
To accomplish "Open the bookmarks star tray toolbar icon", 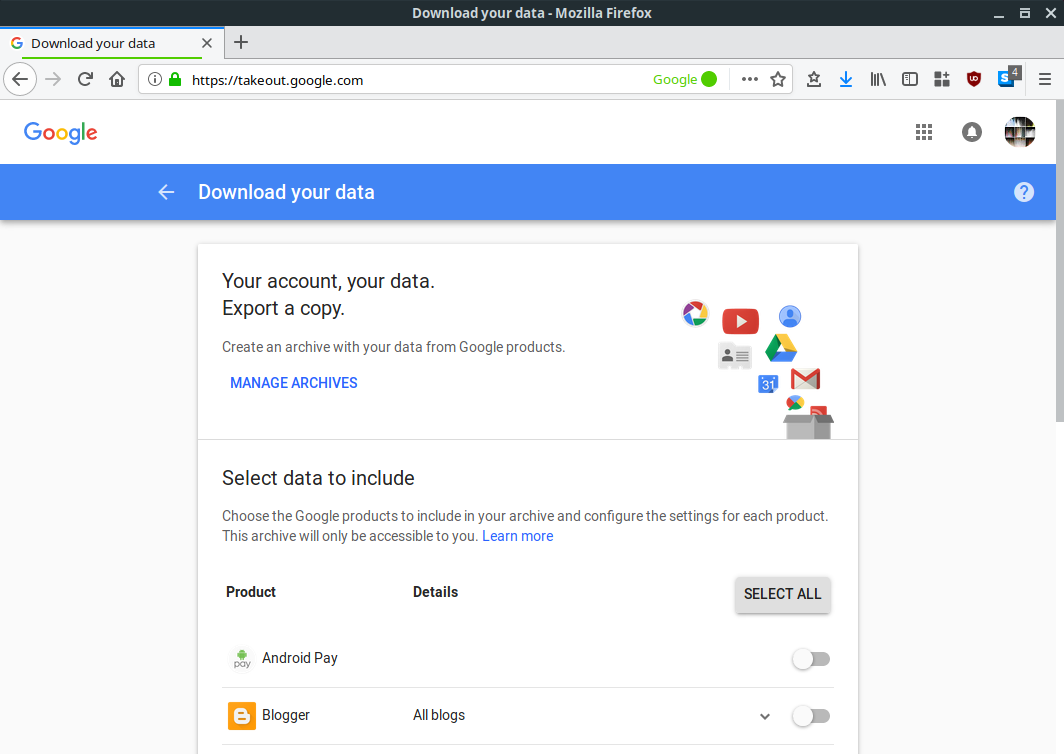I will (x=814, y=79).
